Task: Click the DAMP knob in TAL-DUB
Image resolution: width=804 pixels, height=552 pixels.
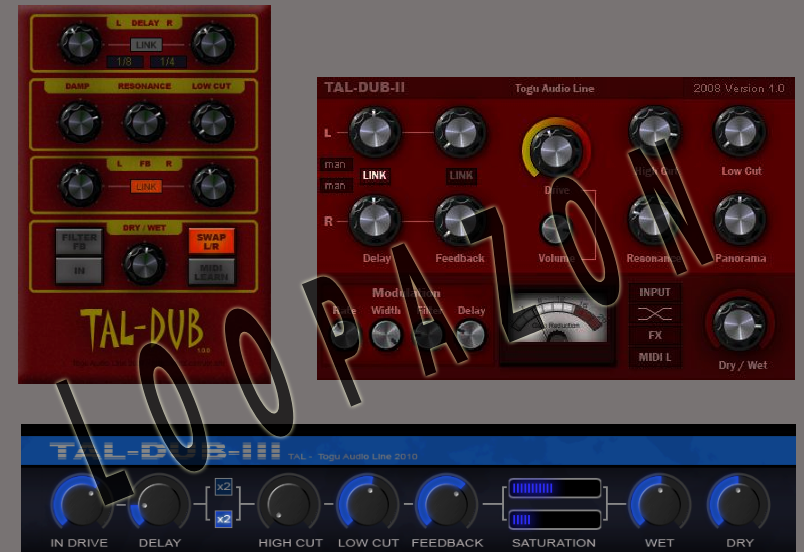Action: click(x=79, y=122)
